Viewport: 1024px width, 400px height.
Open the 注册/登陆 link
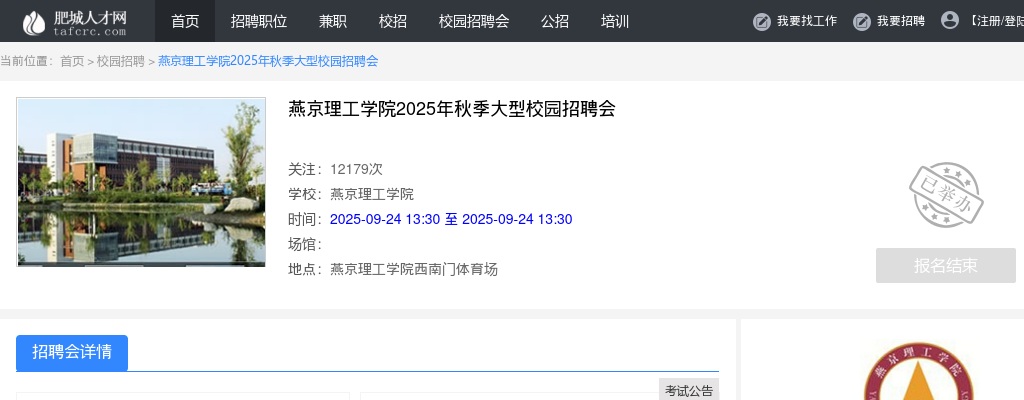[996, 21]
